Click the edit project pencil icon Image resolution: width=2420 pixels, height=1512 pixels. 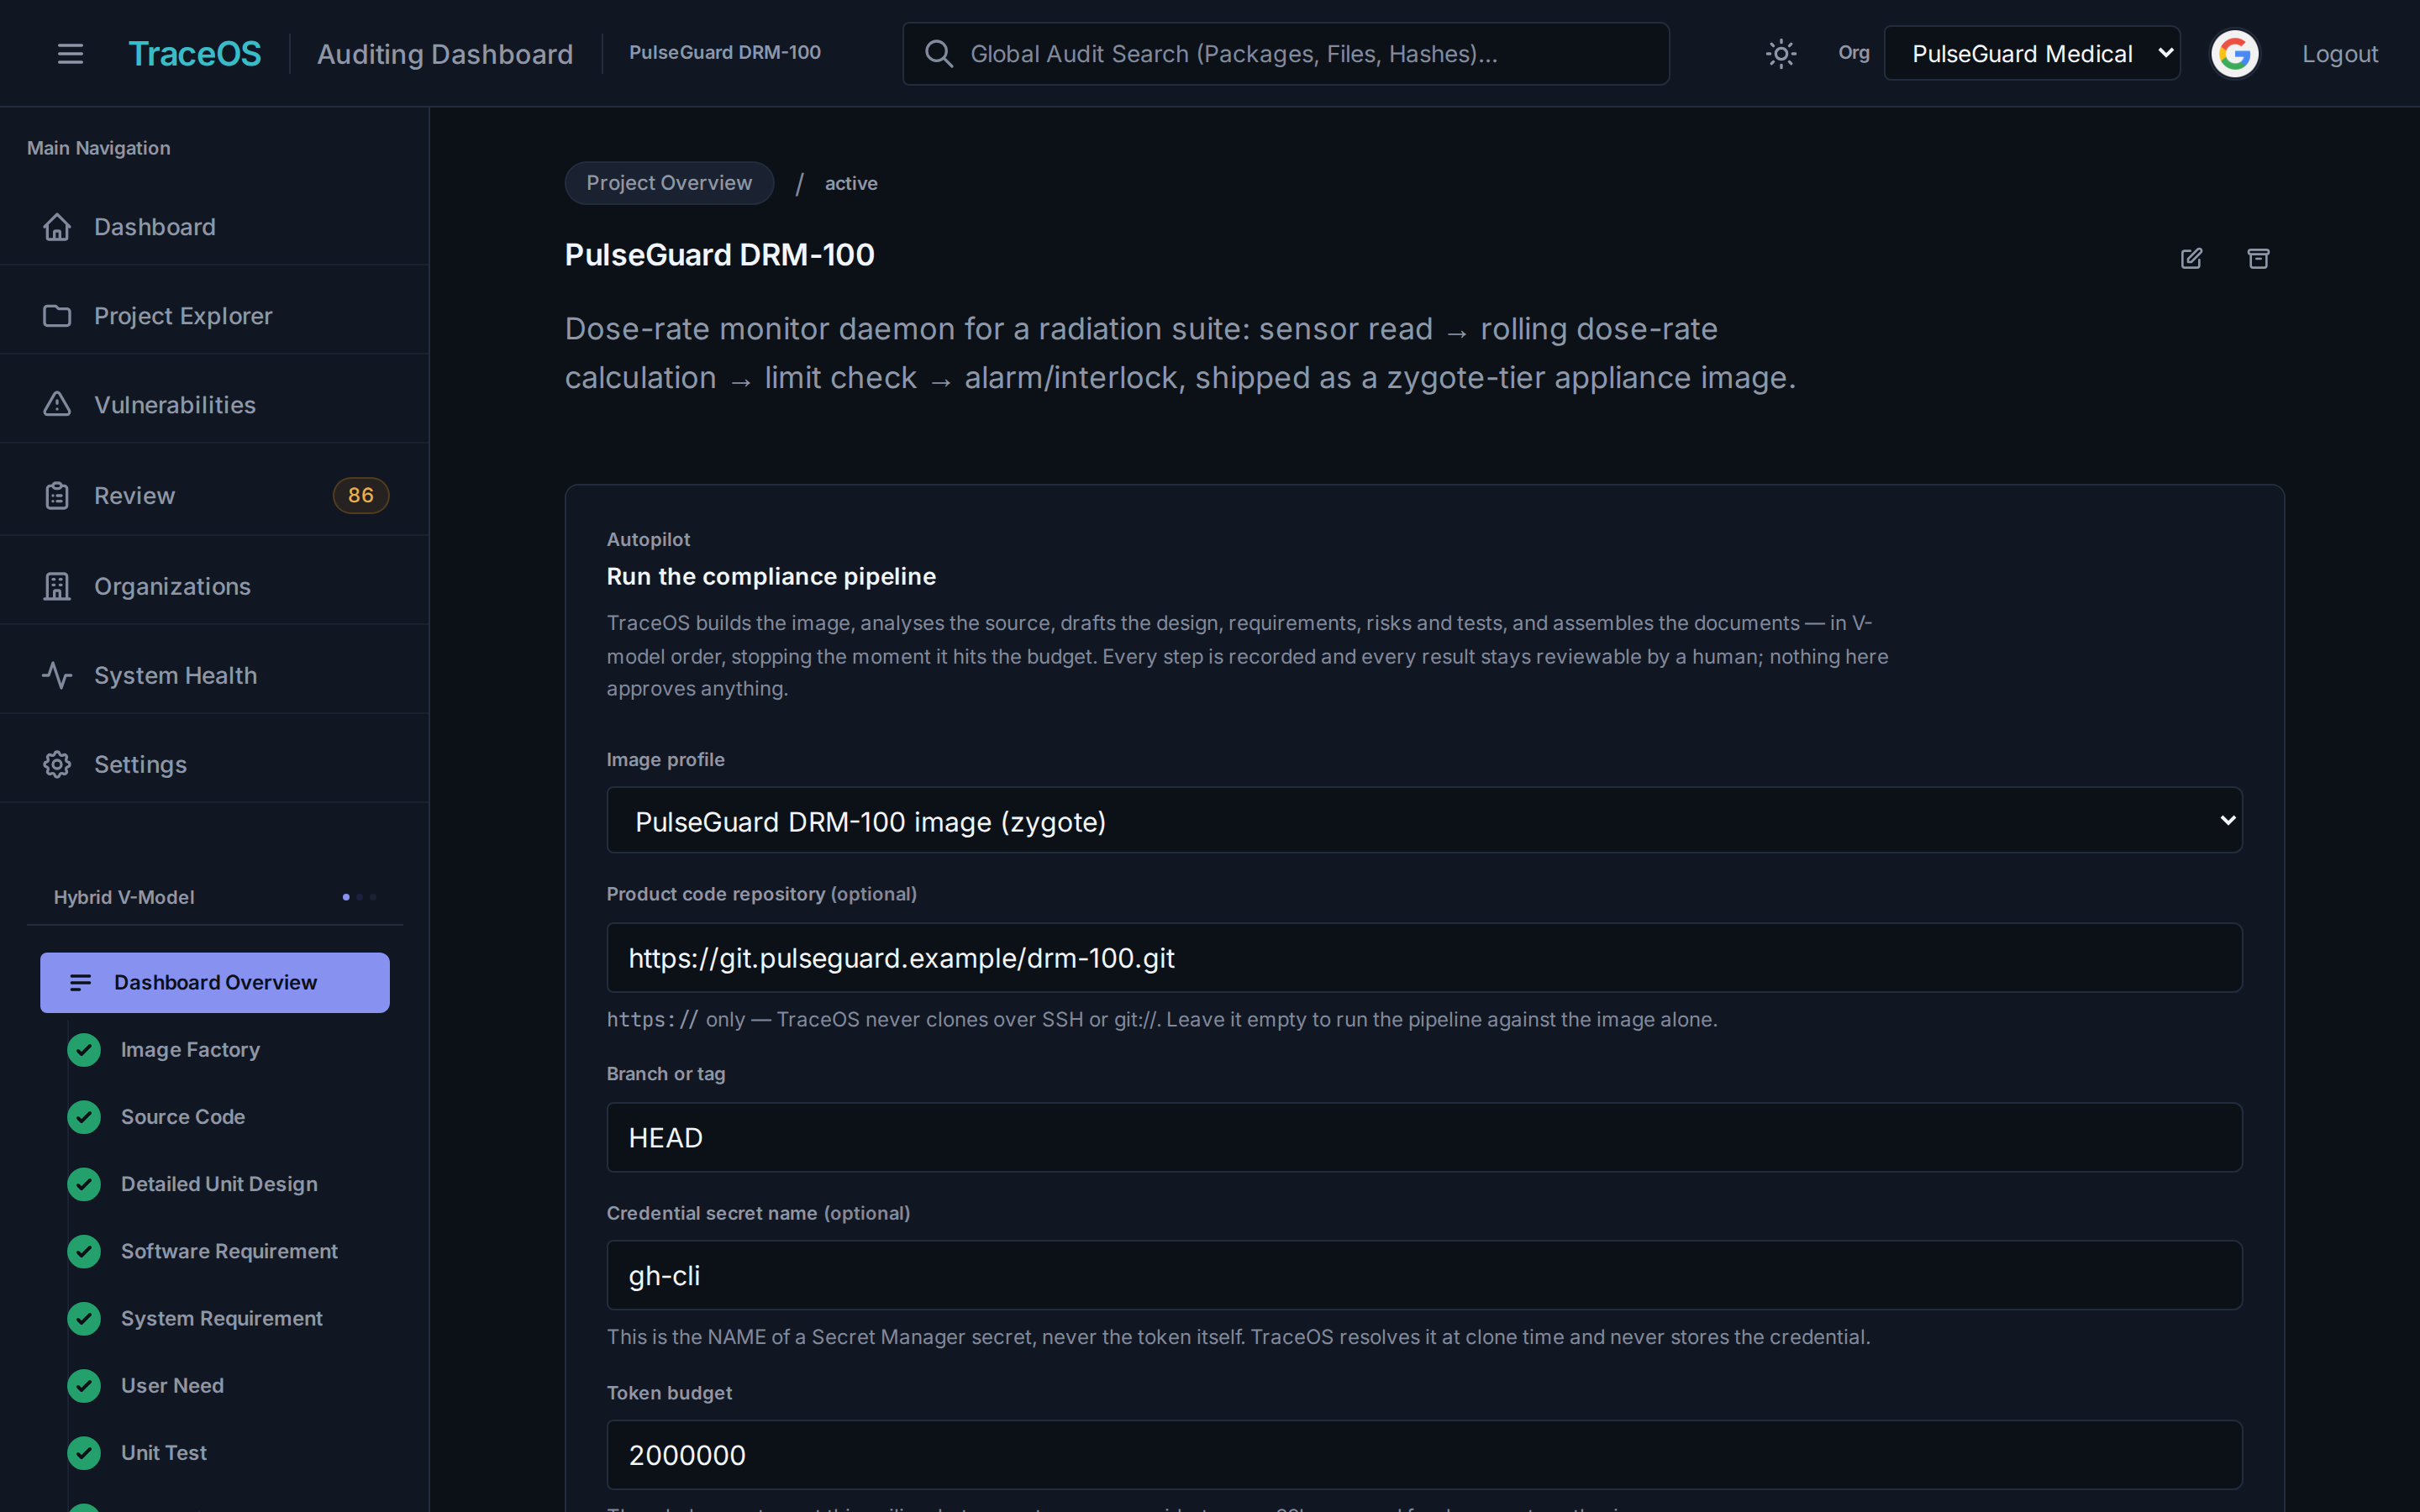coord(2191,258)
